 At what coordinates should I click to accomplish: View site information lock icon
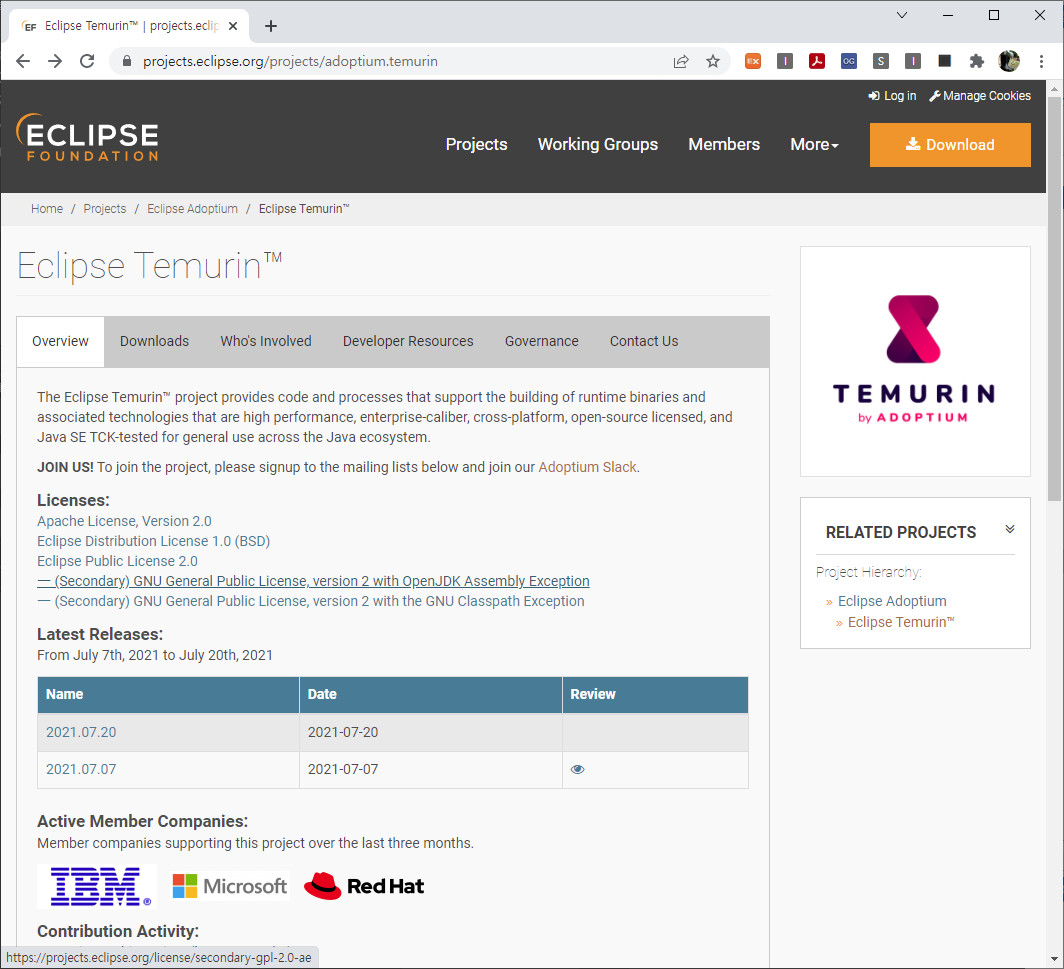126,61
